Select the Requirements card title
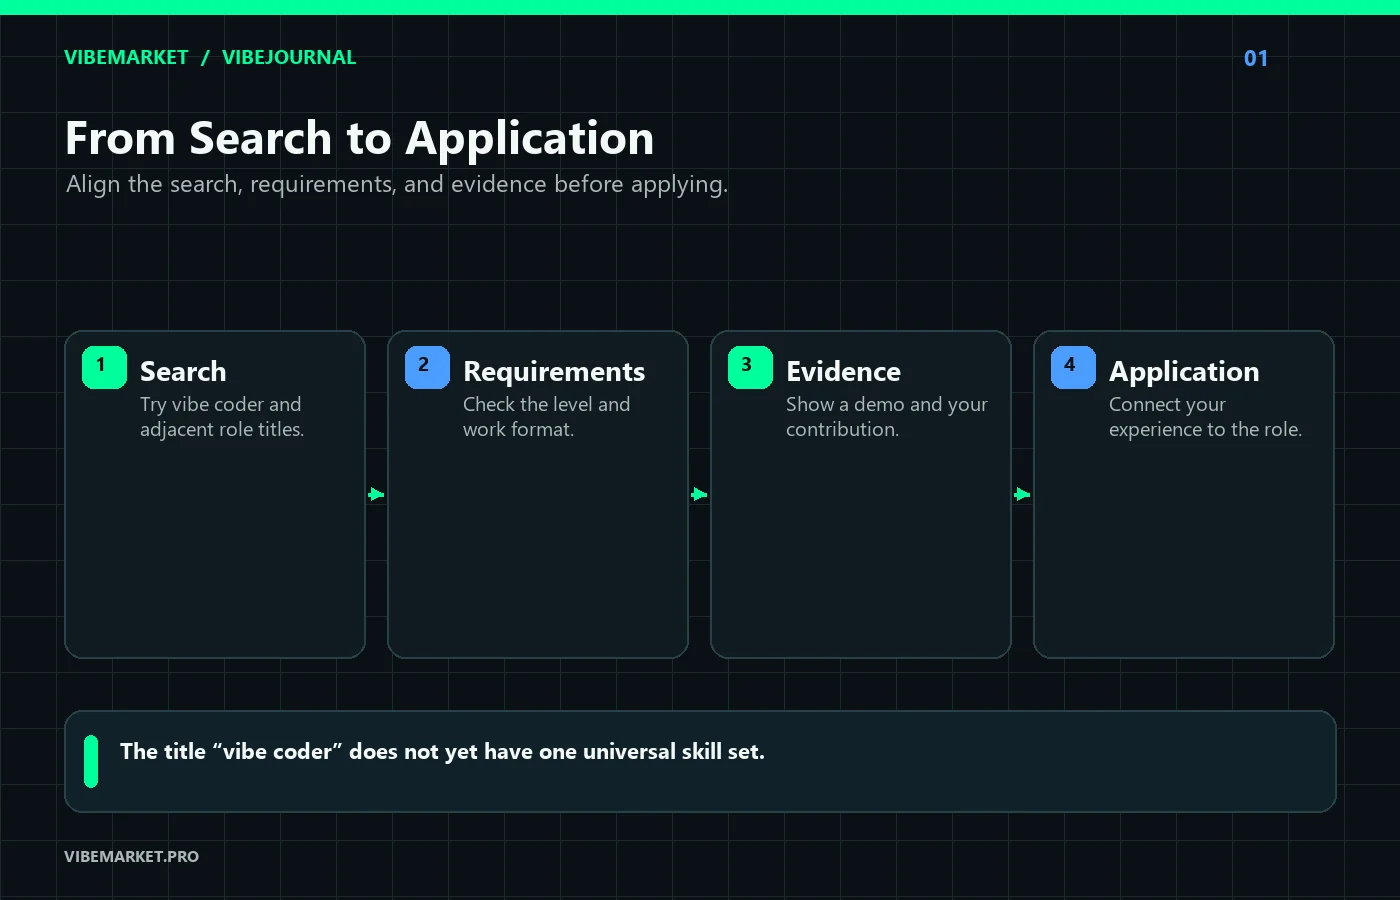 click(x=554, y=372)
